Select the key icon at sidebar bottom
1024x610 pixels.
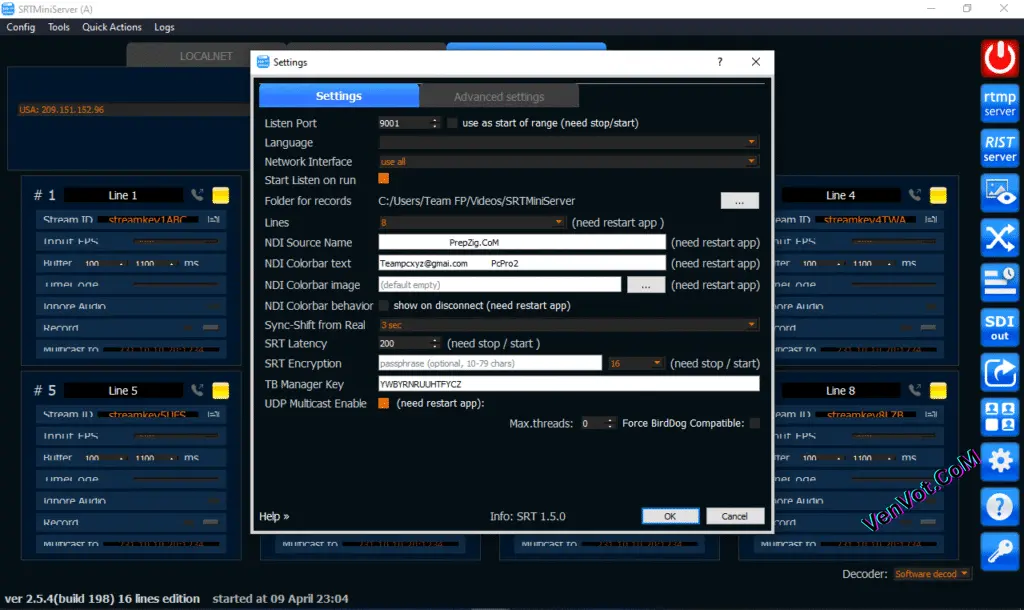[x=999, y=551]
